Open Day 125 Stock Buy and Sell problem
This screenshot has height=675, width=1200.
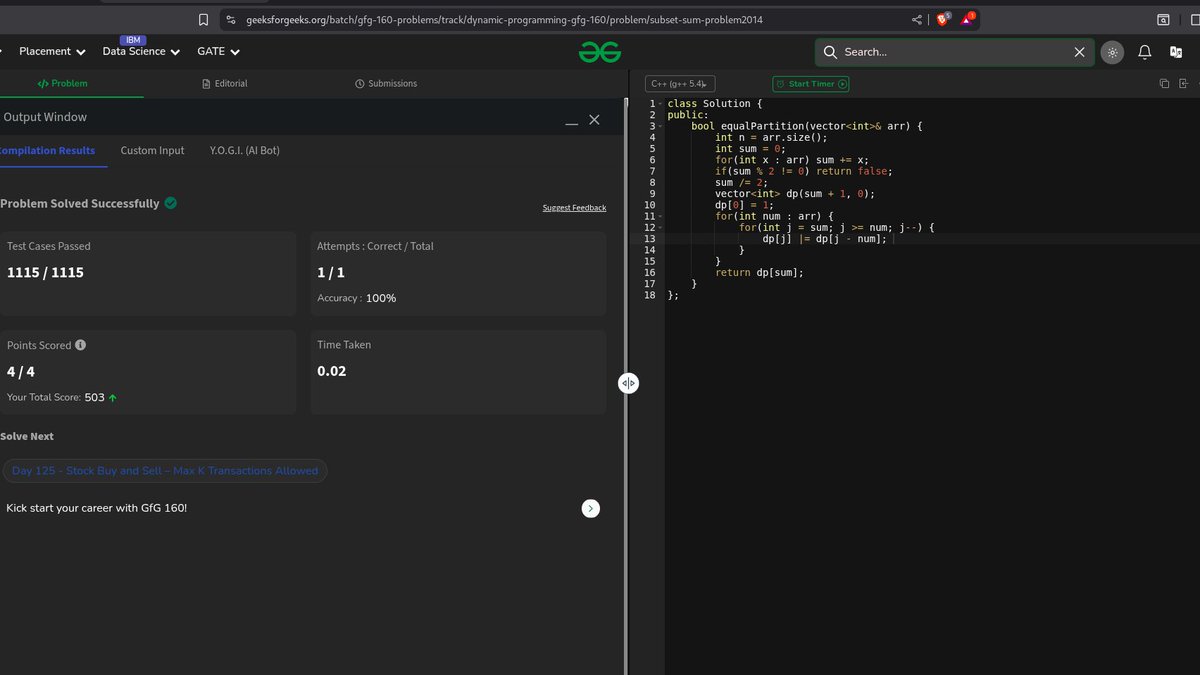(165, 470)
